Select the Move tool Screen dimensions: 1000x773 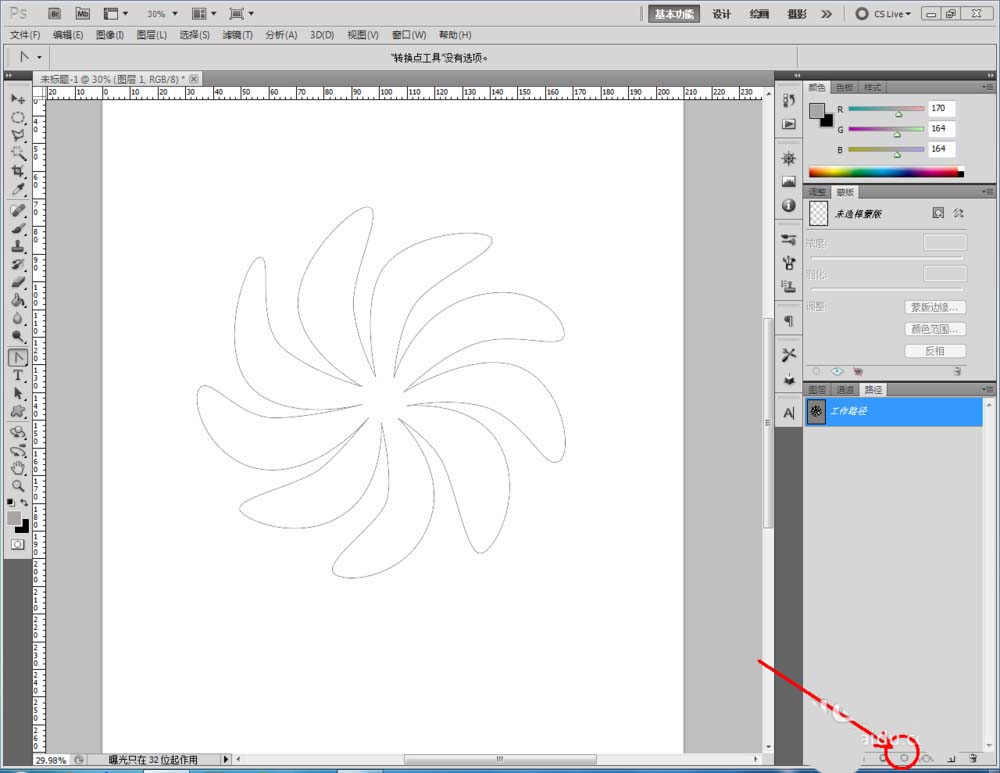point(18,99)
